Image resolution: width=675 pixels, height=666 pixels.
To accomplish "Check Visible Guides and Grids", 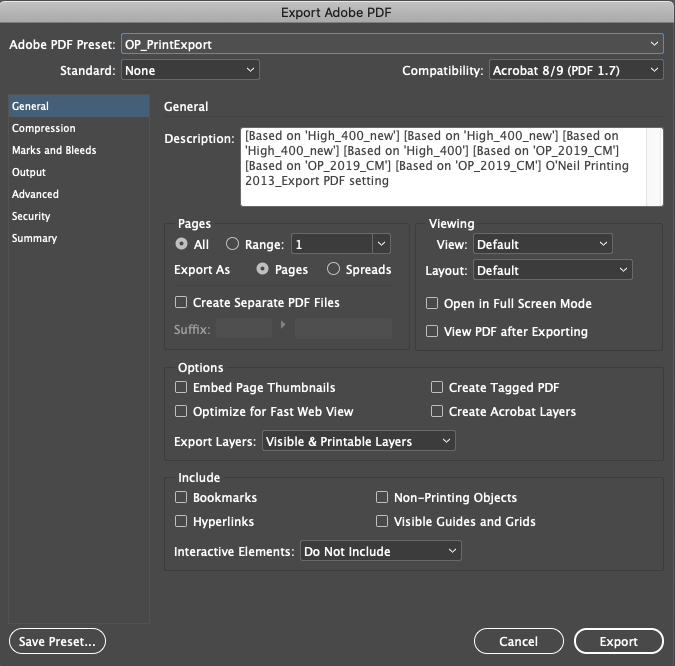I will point(382,521).
